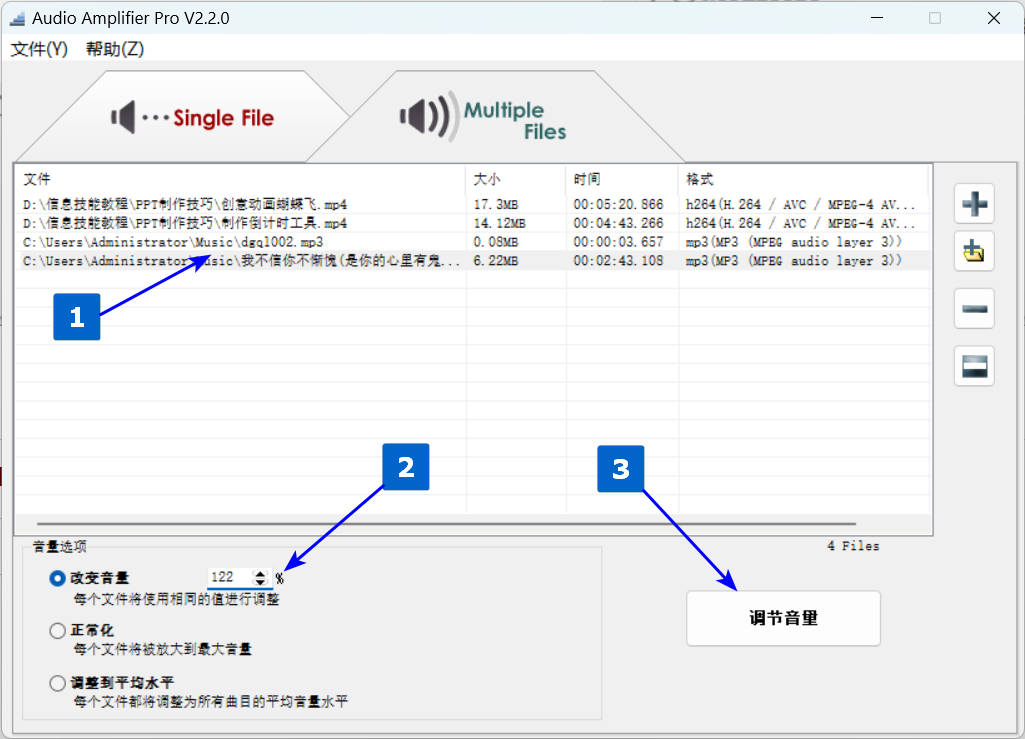Screen dimensions: 1025x739
Task: Open the 帮助(Z) menu
Action: (114, 49)
